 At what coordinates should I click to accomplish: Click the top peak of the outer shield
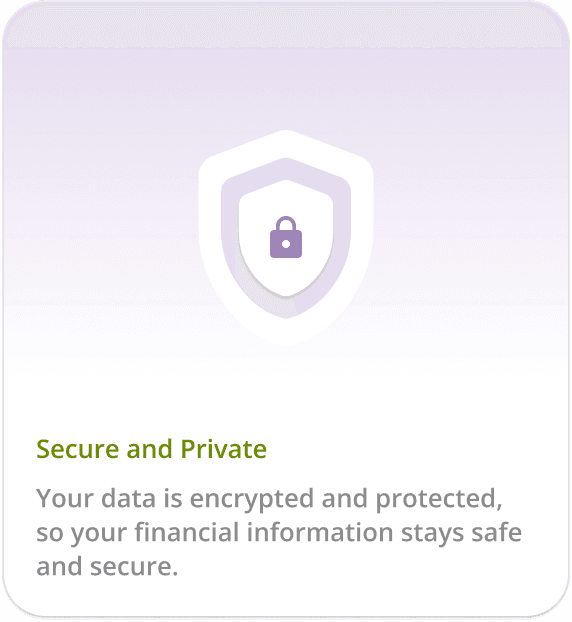pyautogui.click(x=286, y=135)
